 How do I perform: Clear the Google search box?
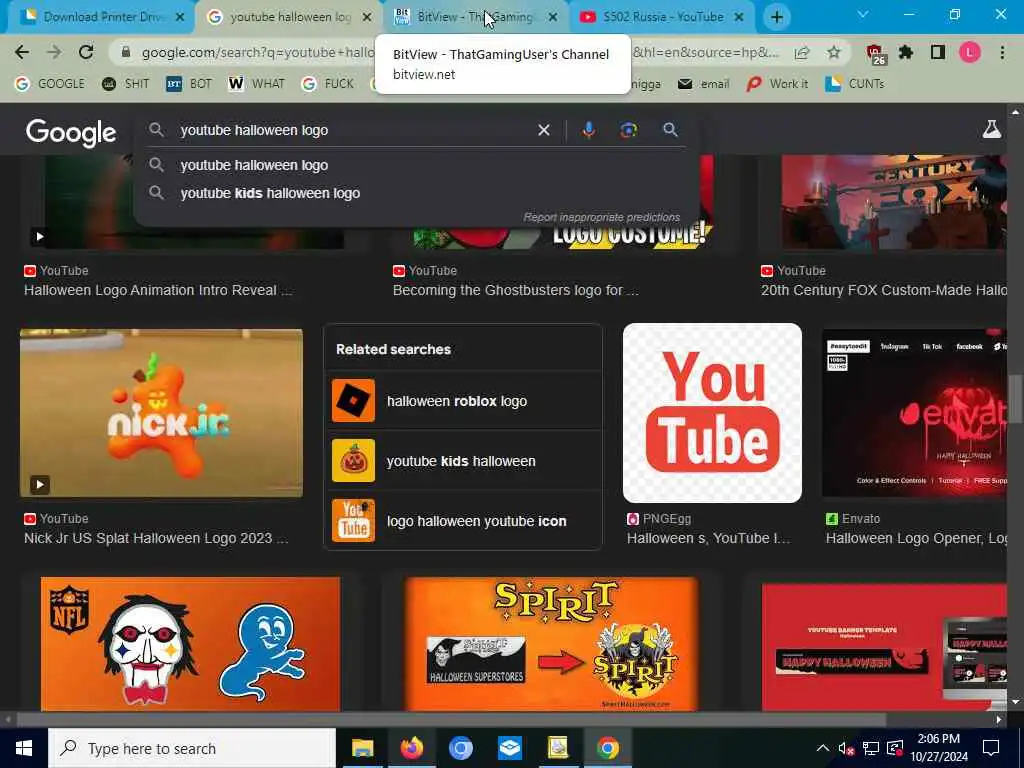(x=543, y=130)
